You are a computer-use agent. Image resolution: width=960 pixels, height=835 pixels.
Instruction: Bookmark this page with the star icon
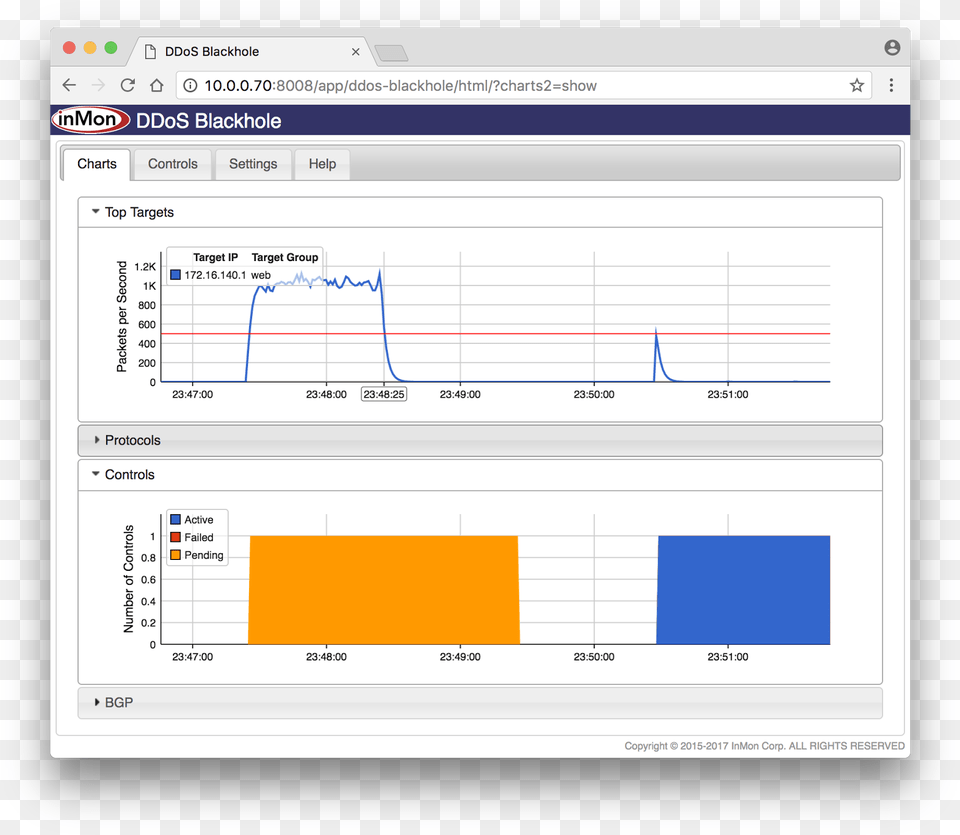click(856, 86)
